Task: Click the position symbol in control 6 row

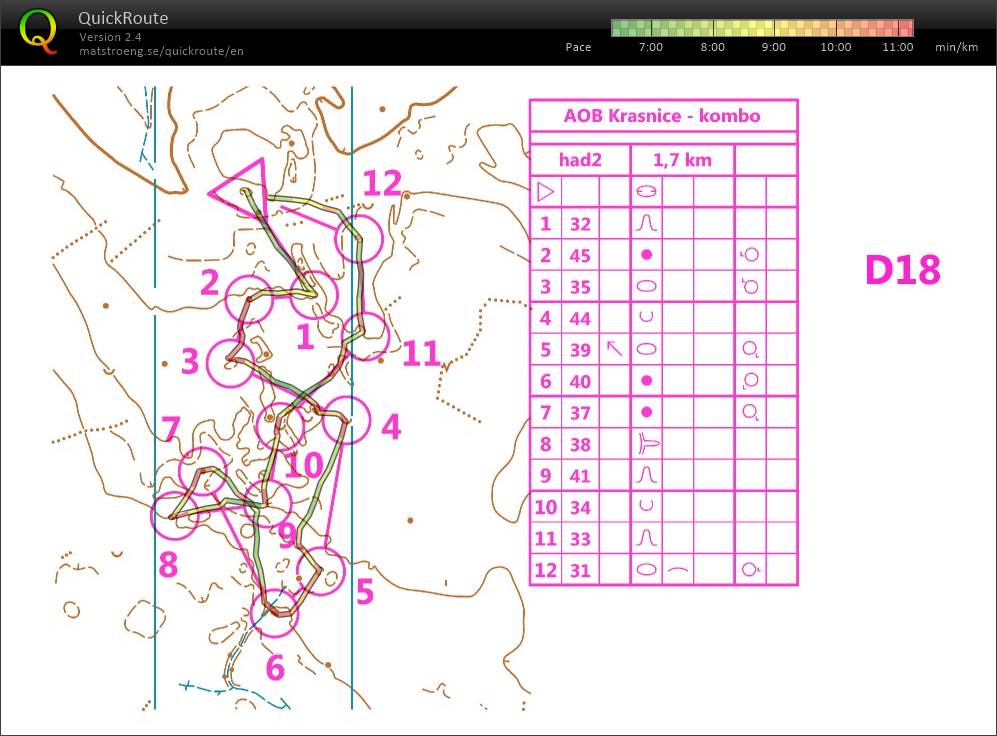Action: tap(750, 381)
